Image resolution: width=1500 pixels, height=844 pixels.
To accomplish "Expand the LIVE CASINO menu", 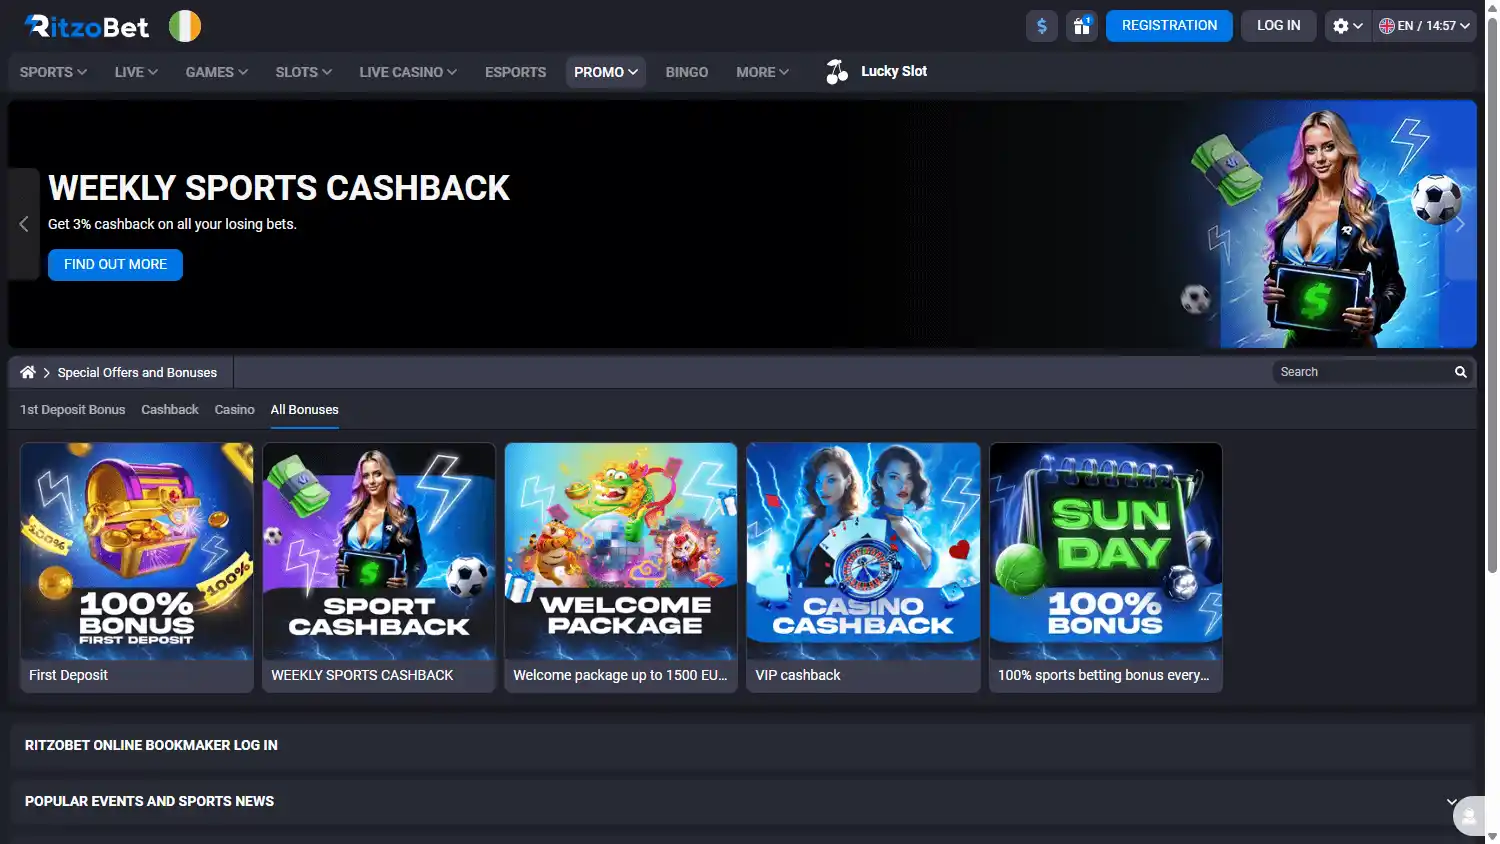I will click(x=408, y=72).
